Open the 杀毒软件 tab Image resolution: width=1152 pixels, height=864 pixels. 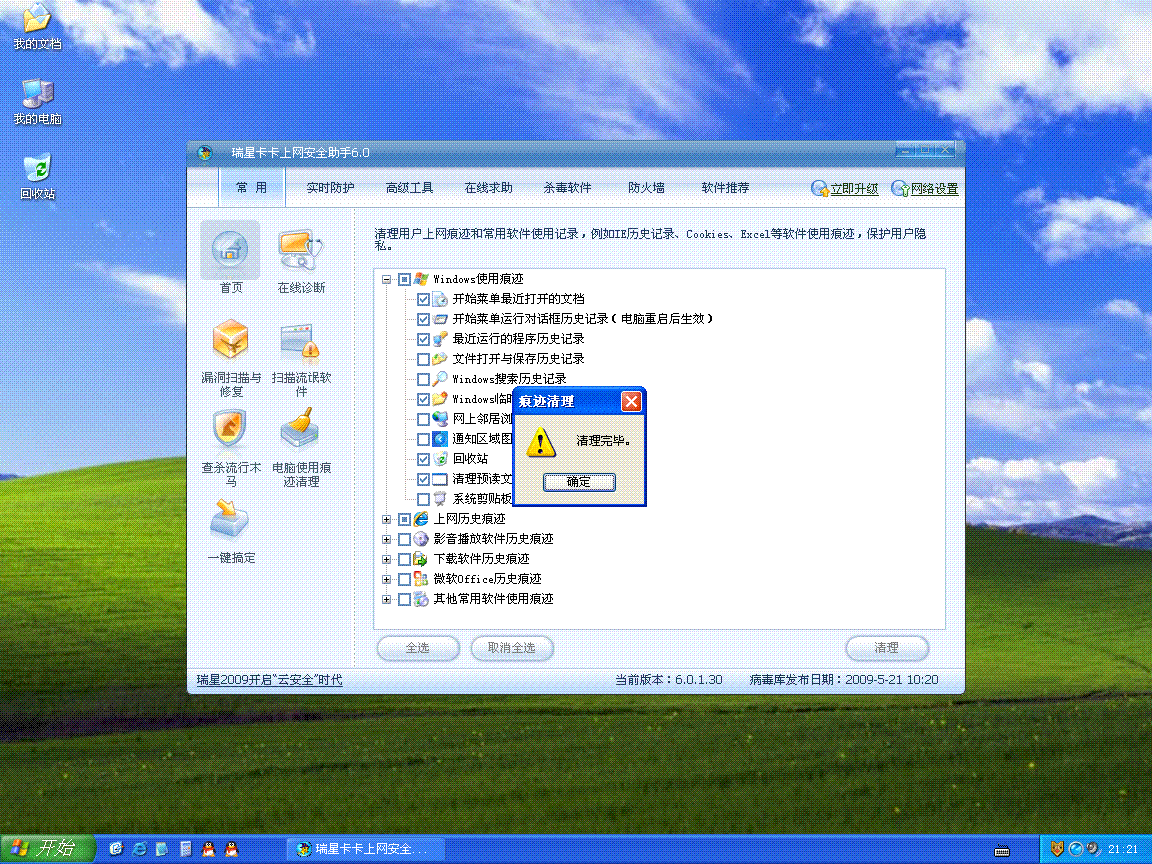(567, 188)
